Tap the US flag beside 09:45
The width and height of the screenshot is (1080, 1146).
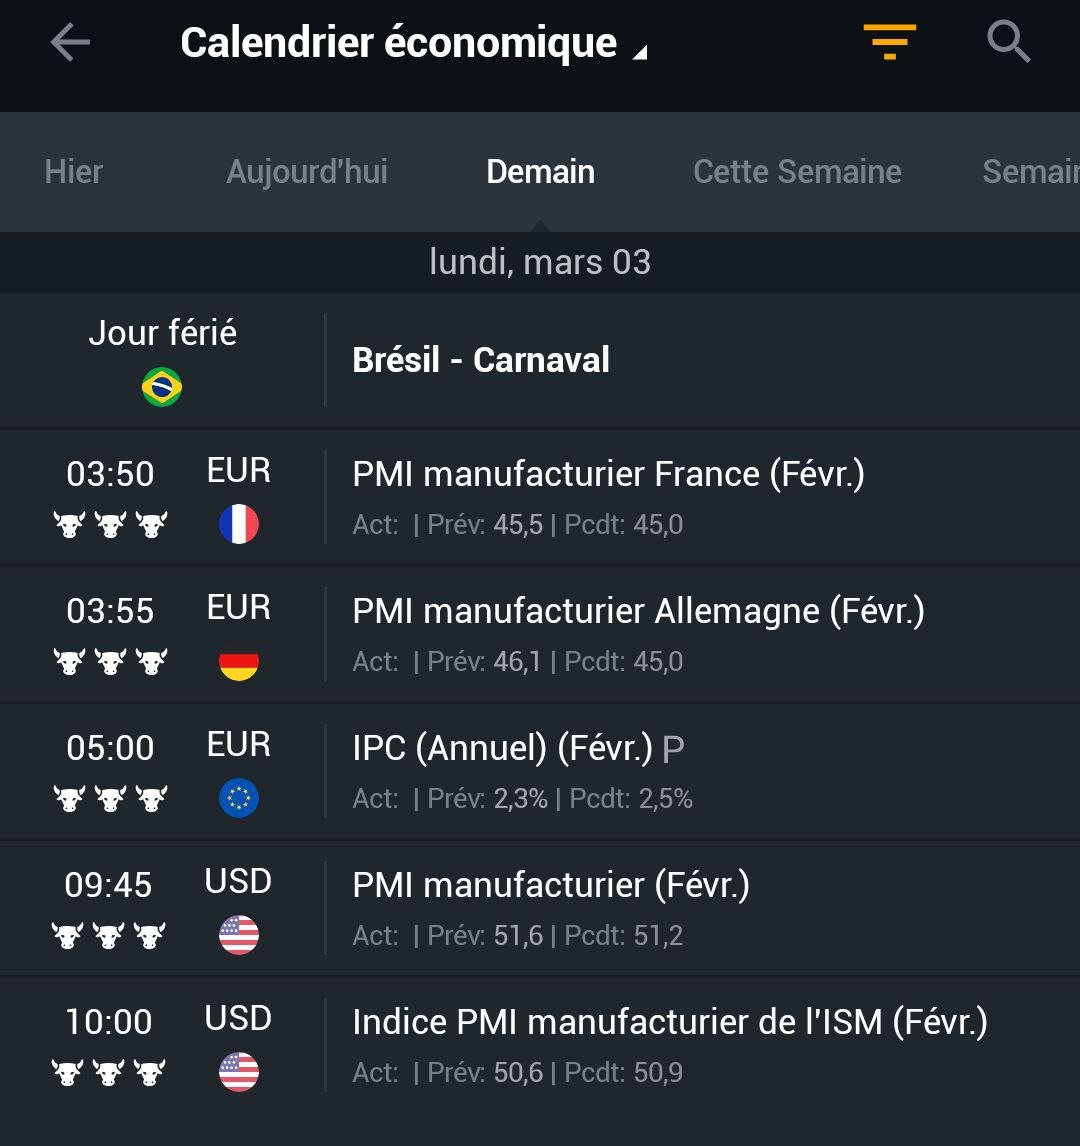click(239, 935)
